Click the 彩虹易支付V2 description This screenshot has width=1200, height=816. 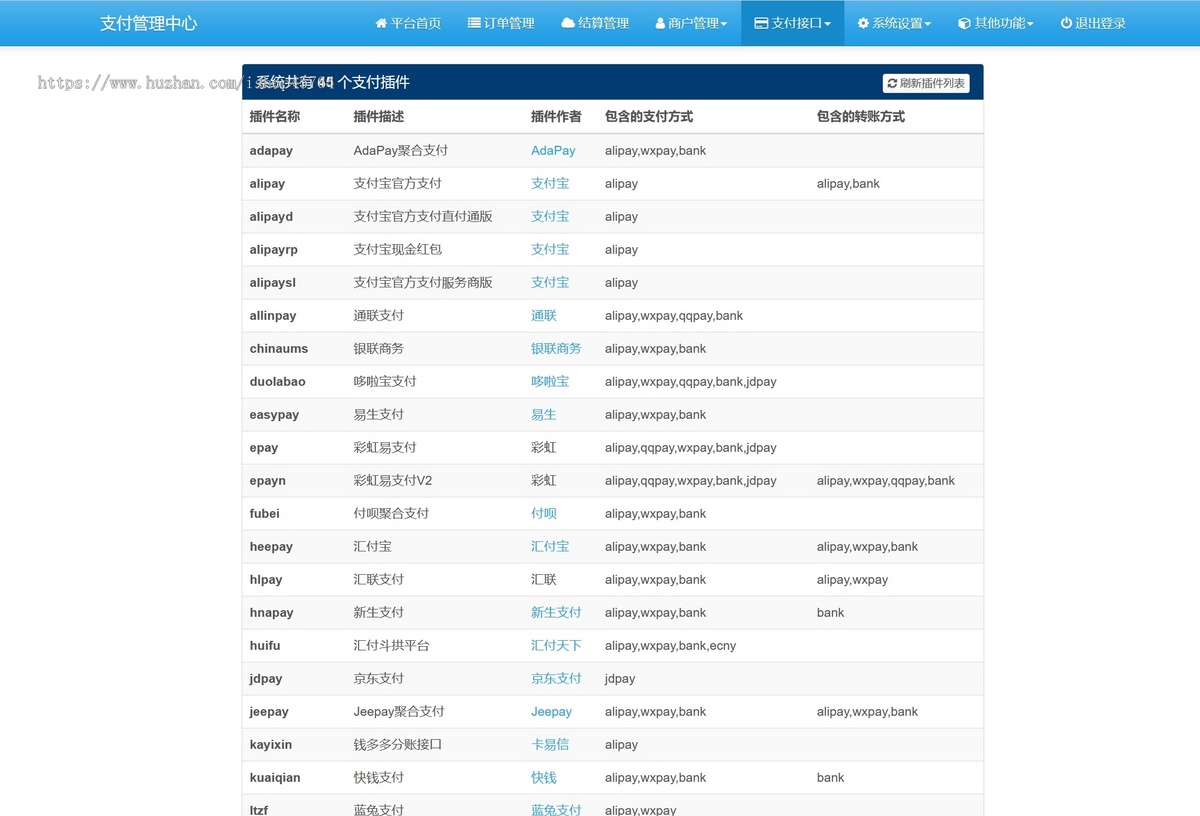(x=393, y=481)
